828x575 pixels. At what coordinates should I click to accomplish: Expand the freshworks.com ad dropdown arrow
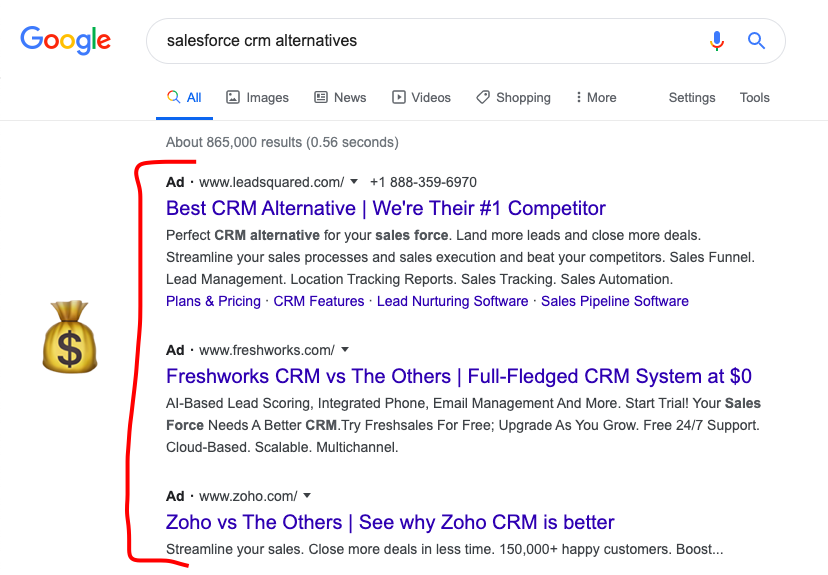[345, 350]
